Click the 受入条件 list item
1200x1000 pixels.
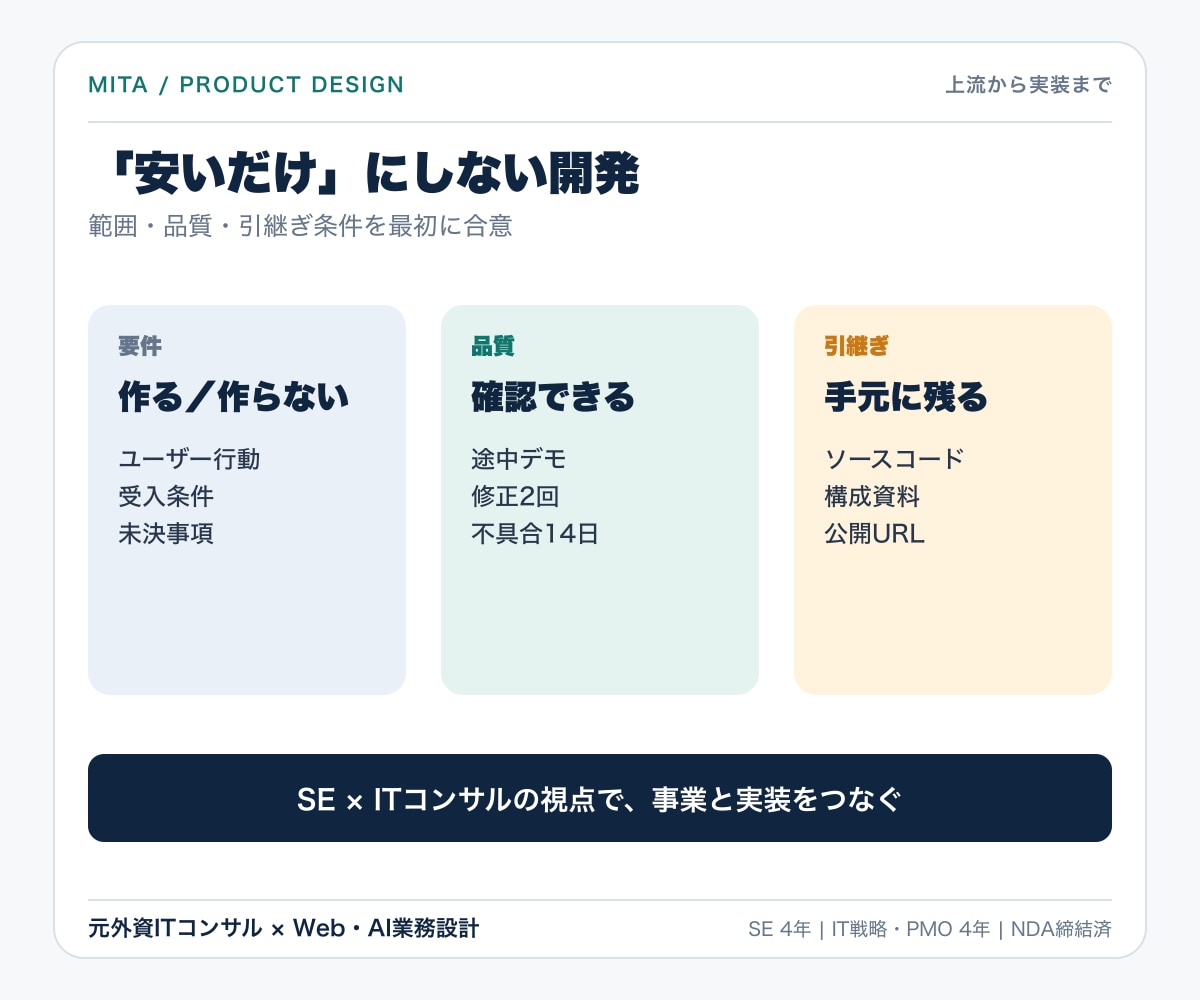tap(166, 496)
